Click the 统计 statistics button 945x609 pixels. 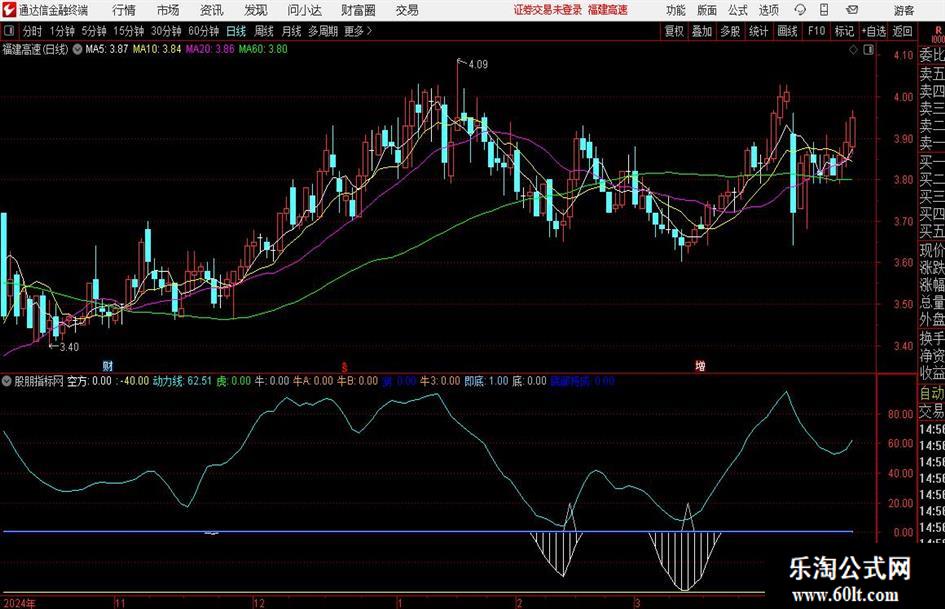[758, 31]
